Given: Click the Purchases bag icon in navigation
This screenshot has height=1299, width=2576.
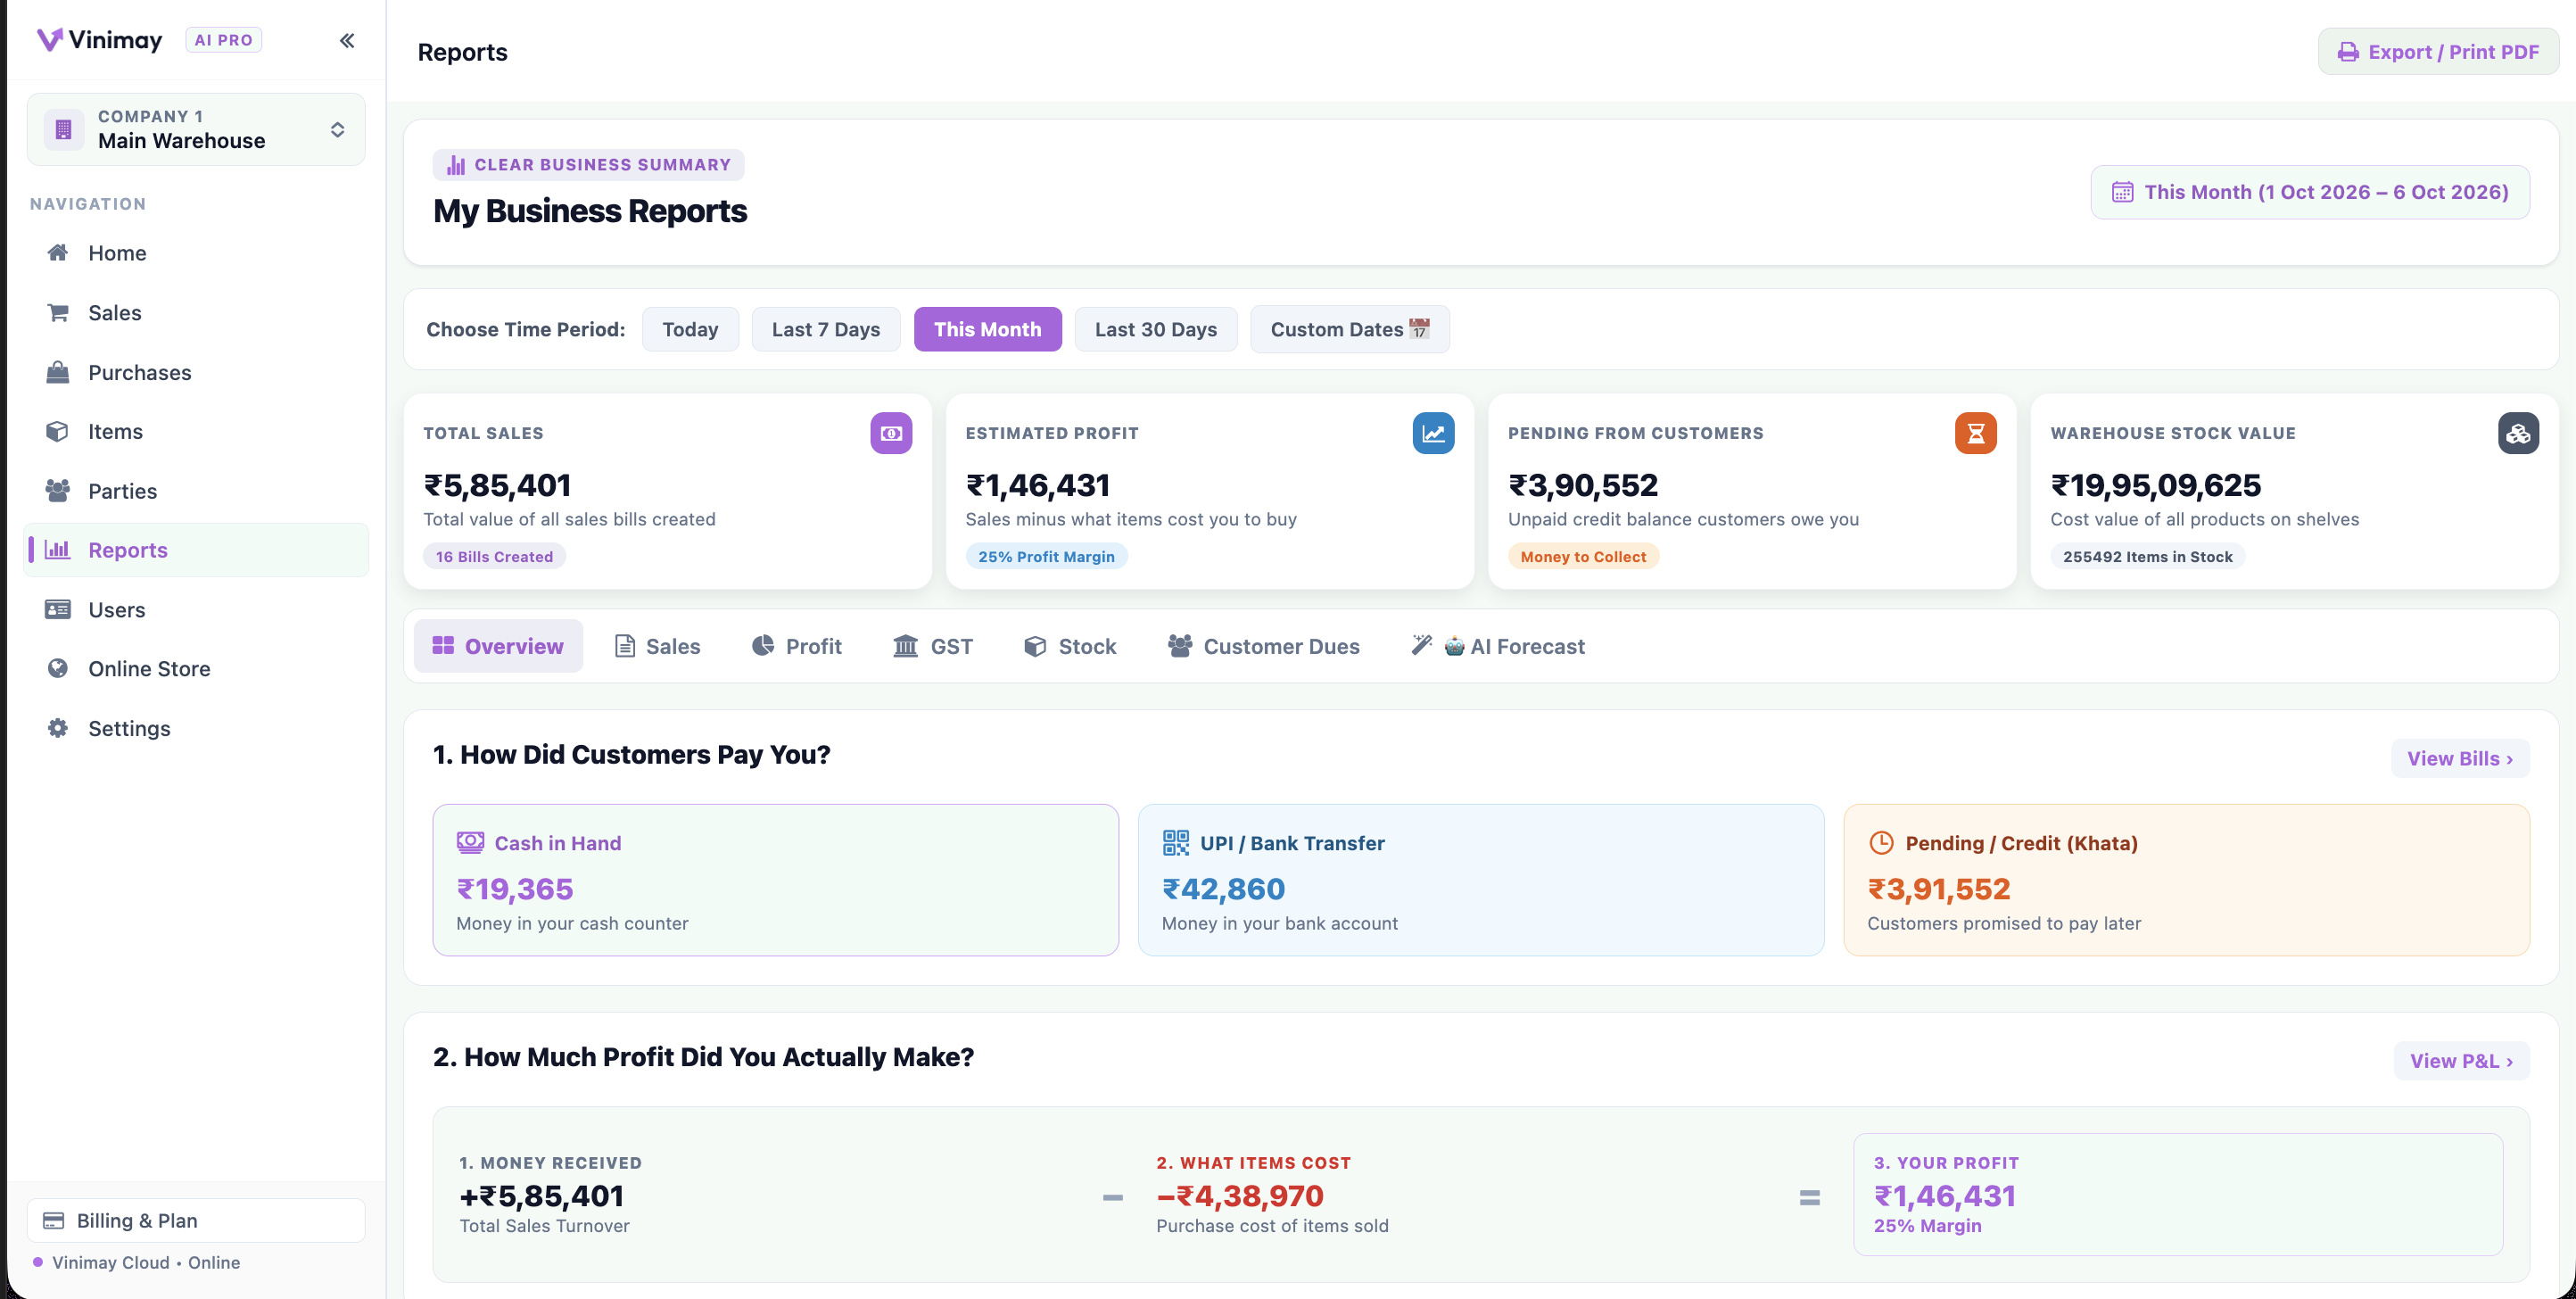Looking at the screenshot, I should [58, 372].
